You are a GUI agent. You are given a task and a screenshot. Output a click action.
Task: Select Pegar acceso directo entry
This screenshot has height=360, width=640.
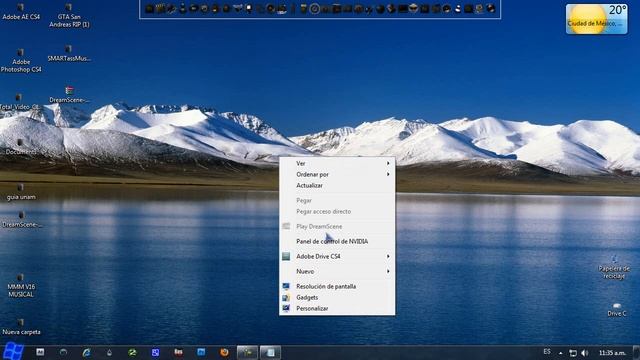point(337,211)
